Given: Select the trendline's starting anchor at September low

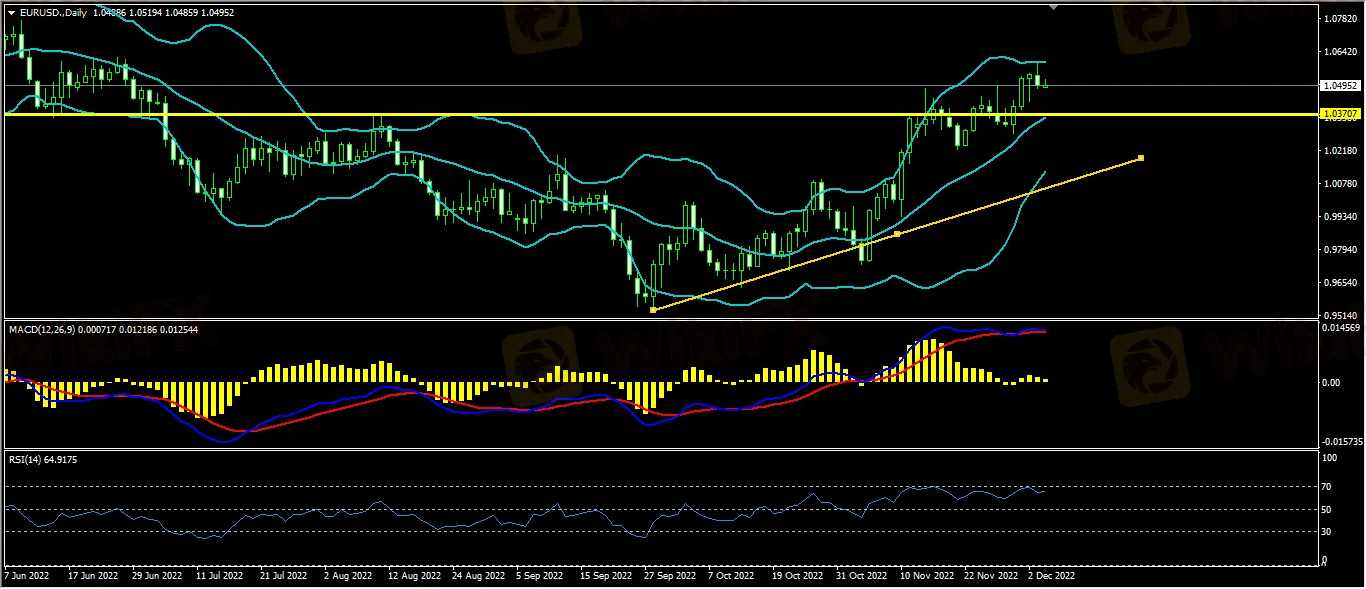Looking at the screenshot, I should click(x=653, y=310).
